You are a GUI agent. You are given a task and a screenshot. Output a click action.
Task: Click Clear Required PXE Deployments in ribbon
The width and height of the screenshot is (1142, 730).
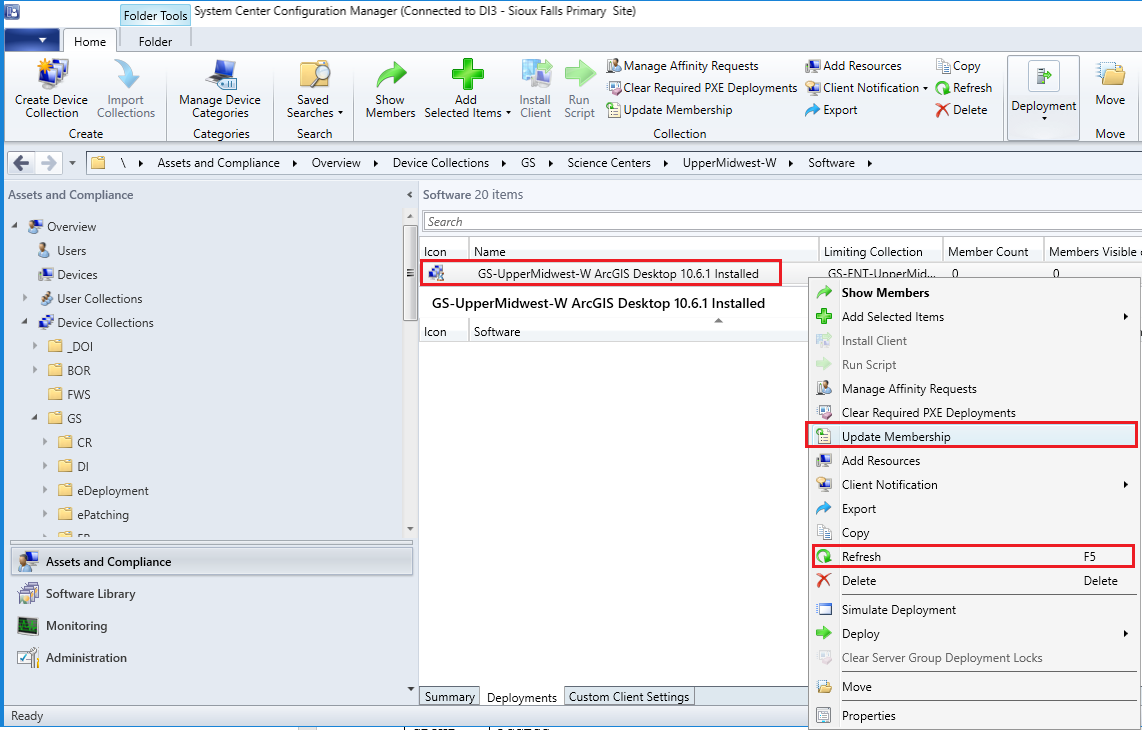[x=702, y=87]
